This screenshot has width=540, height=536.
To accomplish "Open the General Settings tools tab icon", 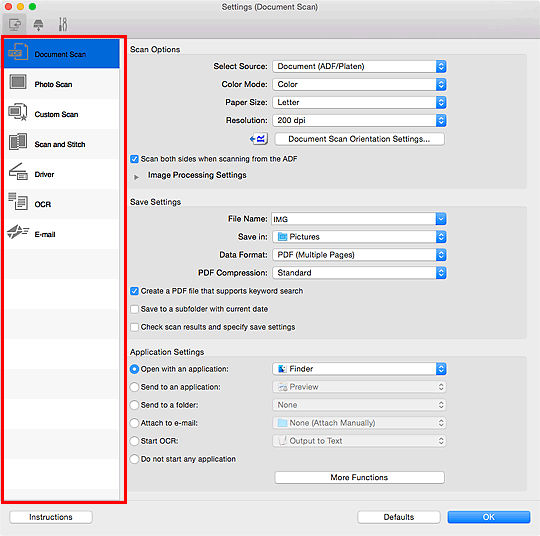I will point(63,24).
